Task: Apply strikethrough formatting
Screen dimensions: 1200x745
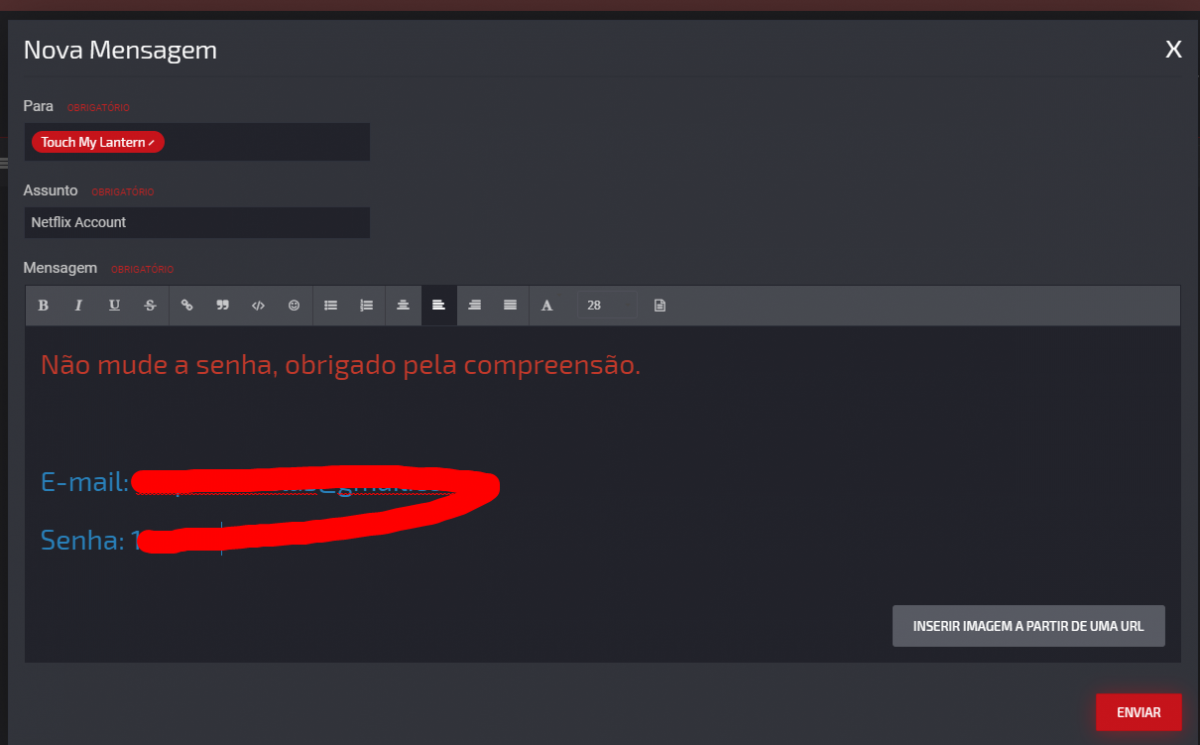Action: (x=151, y=305)
